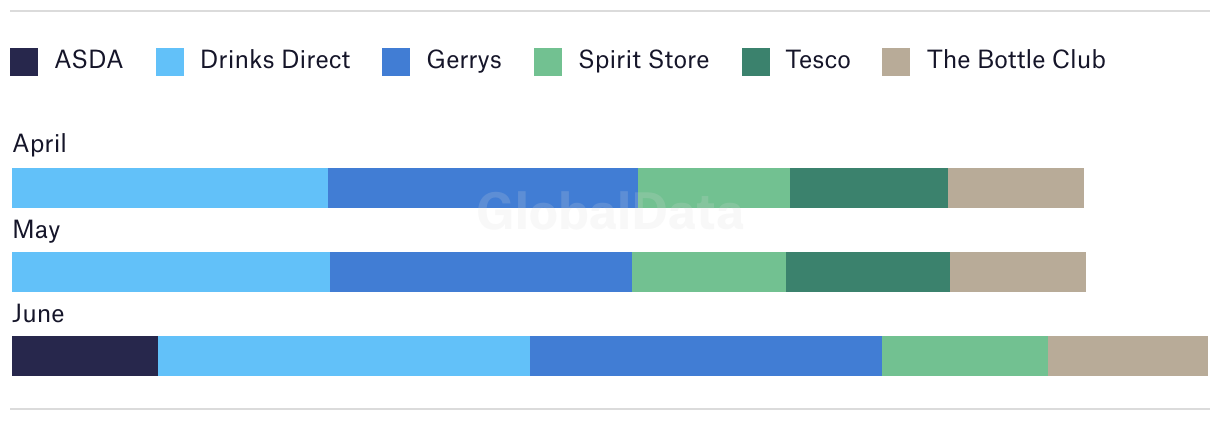
Task: Select the Spirit Store legend swatch
Action: (x=548, y=62)
